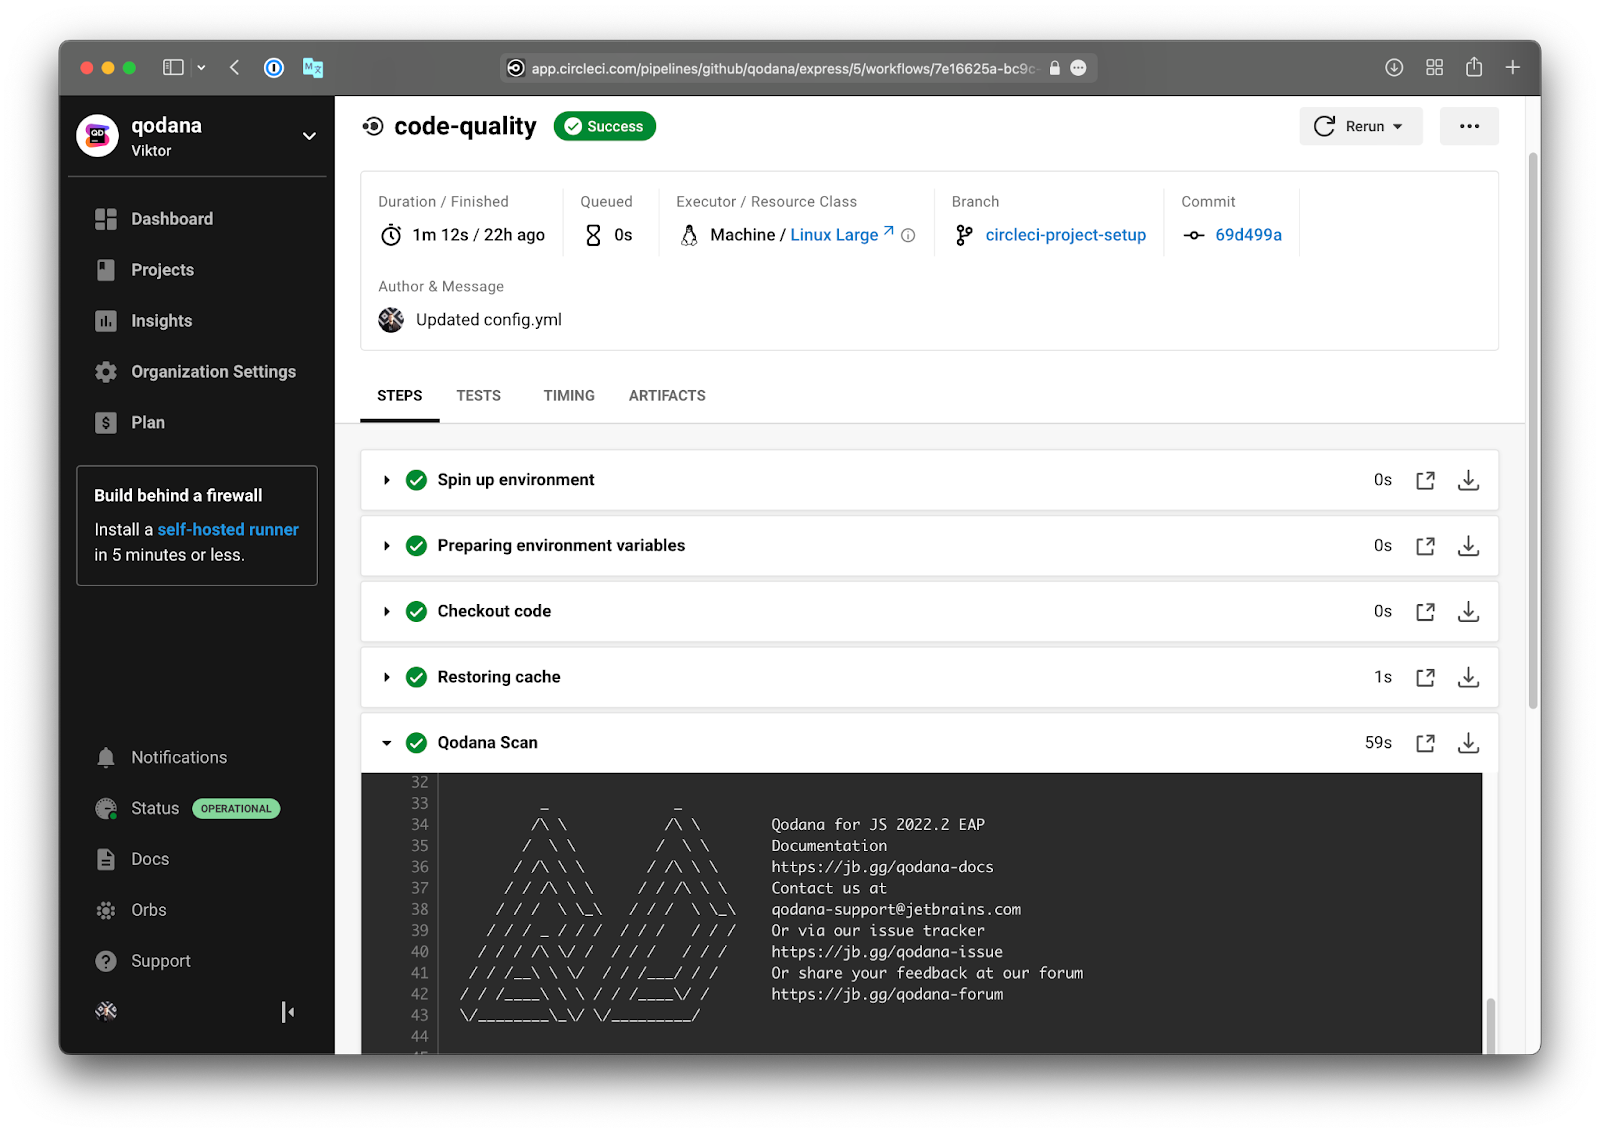Click the commit author avatar
The image size is (1600, 1133).
[x=391, y=320]
